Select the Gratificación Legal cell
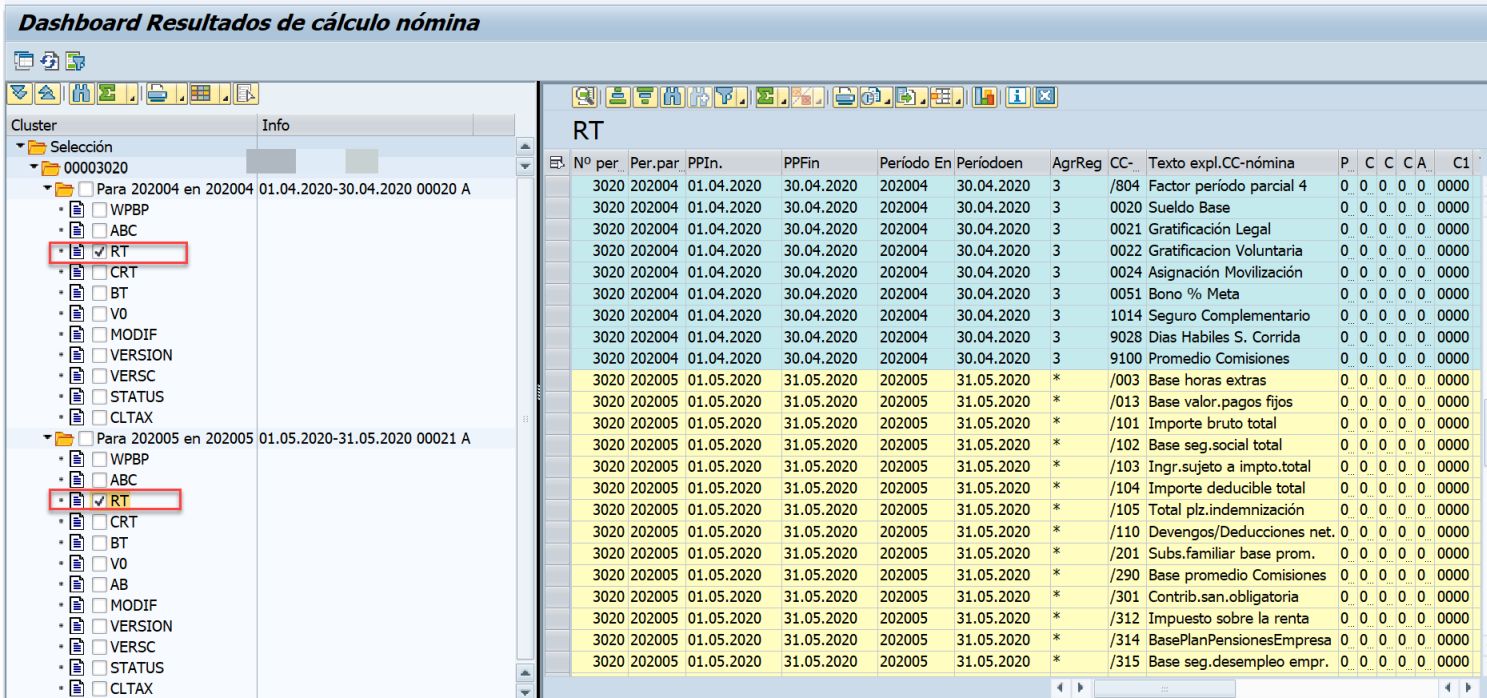The height and width of the screenshot is (698, 1487). pos(1241,229)
